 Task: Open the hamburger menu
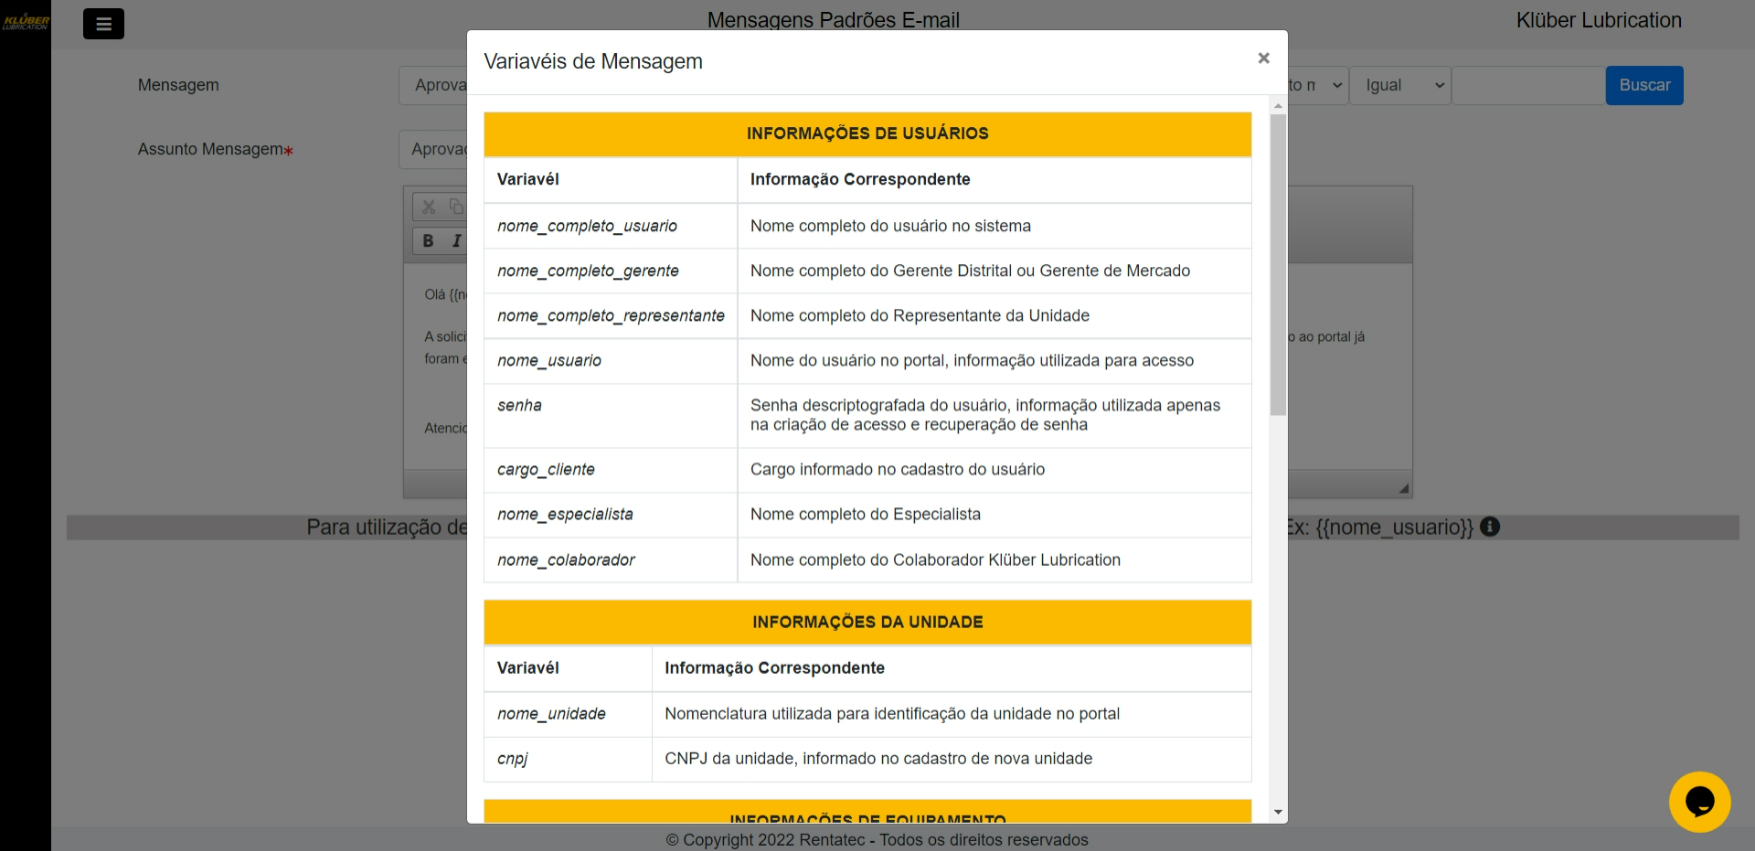(103, 24)
